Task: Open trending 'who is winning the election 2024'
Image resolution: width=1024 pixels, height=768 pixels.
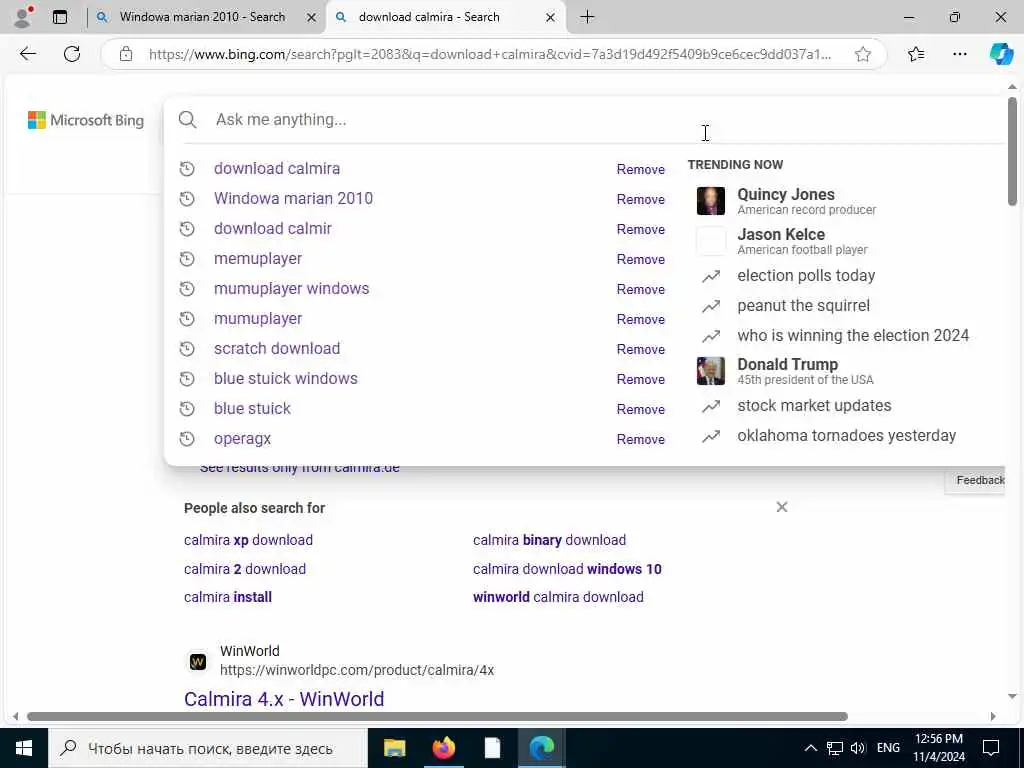Action: pos(853,336)
